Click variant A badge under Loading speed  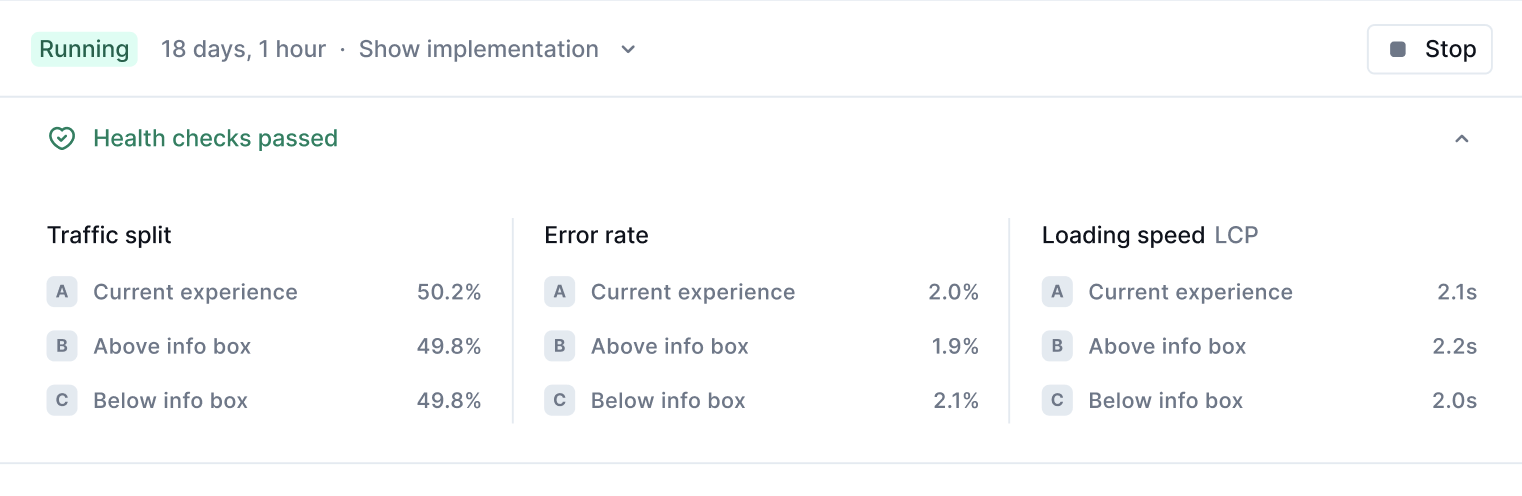[x=1057, y=292]
